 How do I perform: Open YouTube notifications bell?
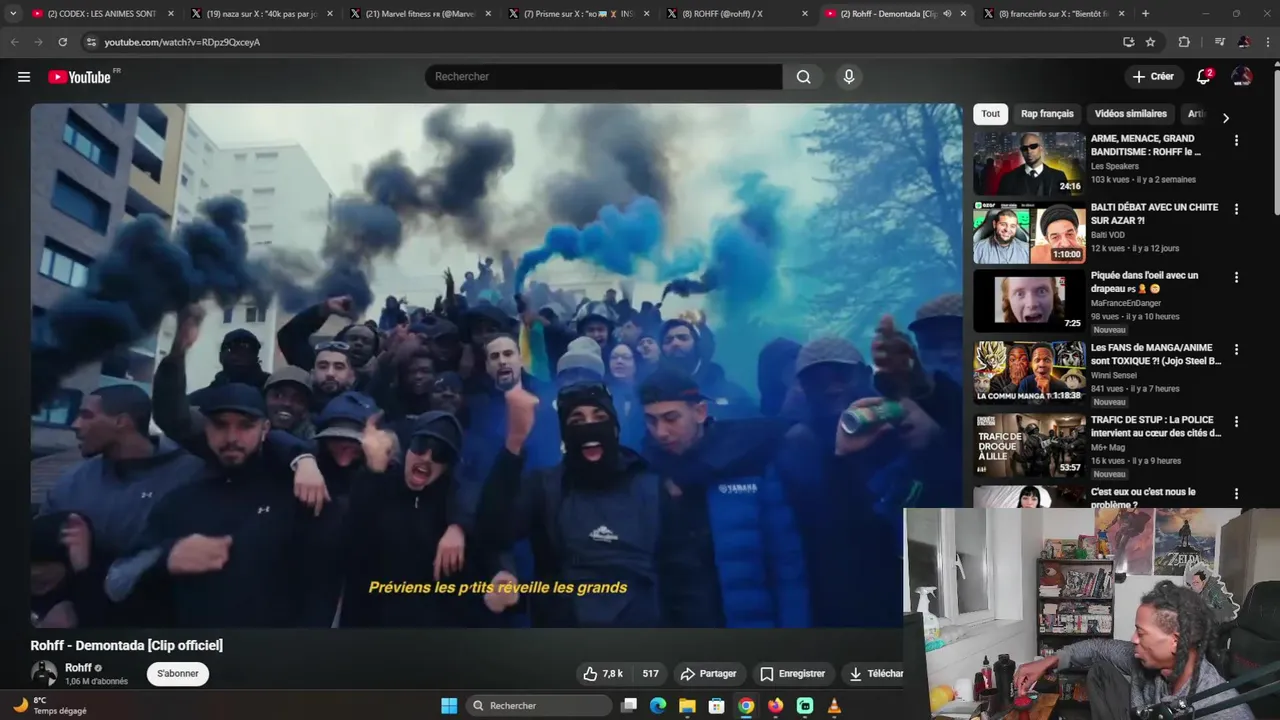(x=1205, y=77)
